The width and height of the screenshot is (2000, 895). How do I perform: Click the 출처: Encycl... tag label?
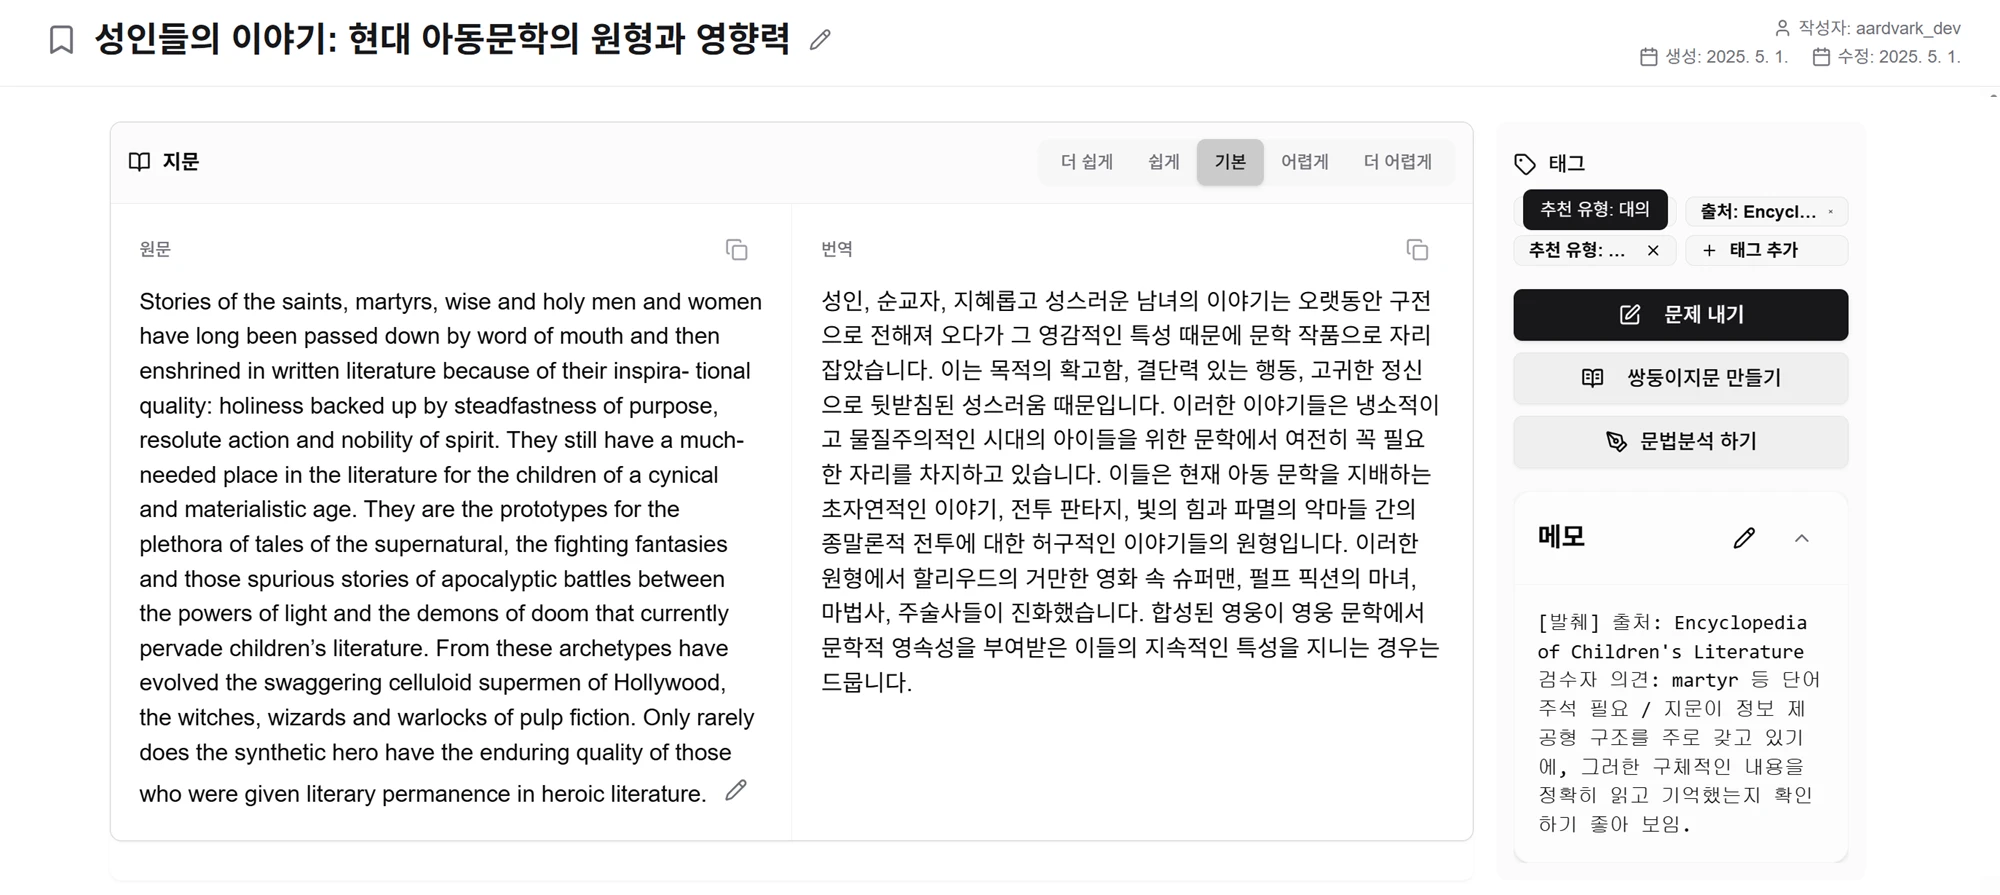click(x=1758, y=212)
